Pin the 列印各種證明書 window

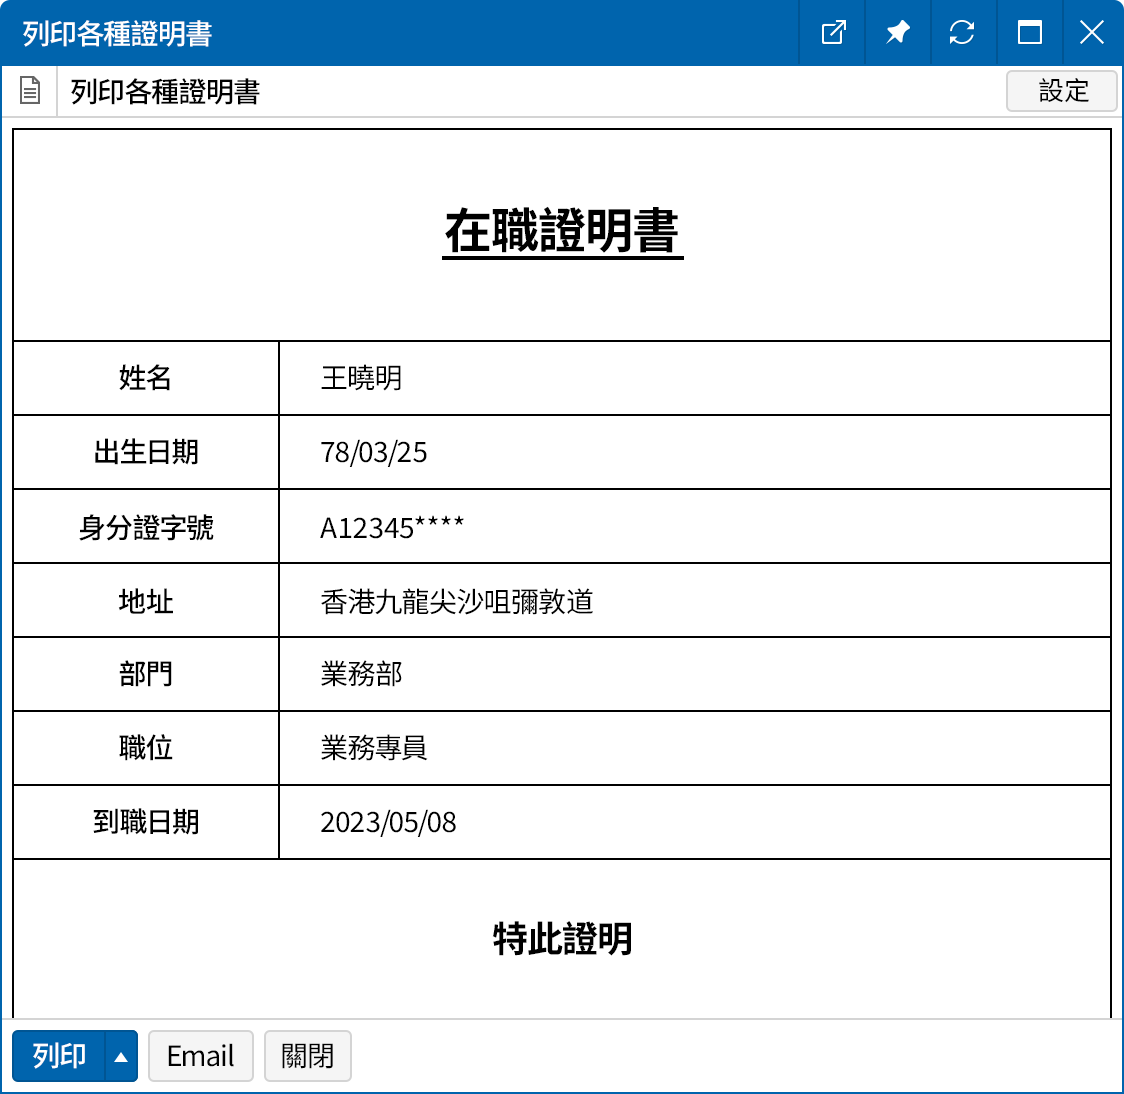(897, 32)
